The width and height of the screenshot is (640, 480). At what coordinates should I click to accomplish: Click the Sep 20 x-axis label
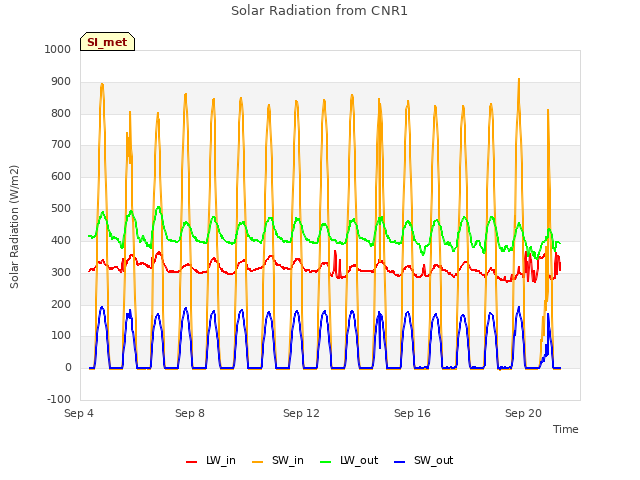pyautogui.click(x=523, y=413)
